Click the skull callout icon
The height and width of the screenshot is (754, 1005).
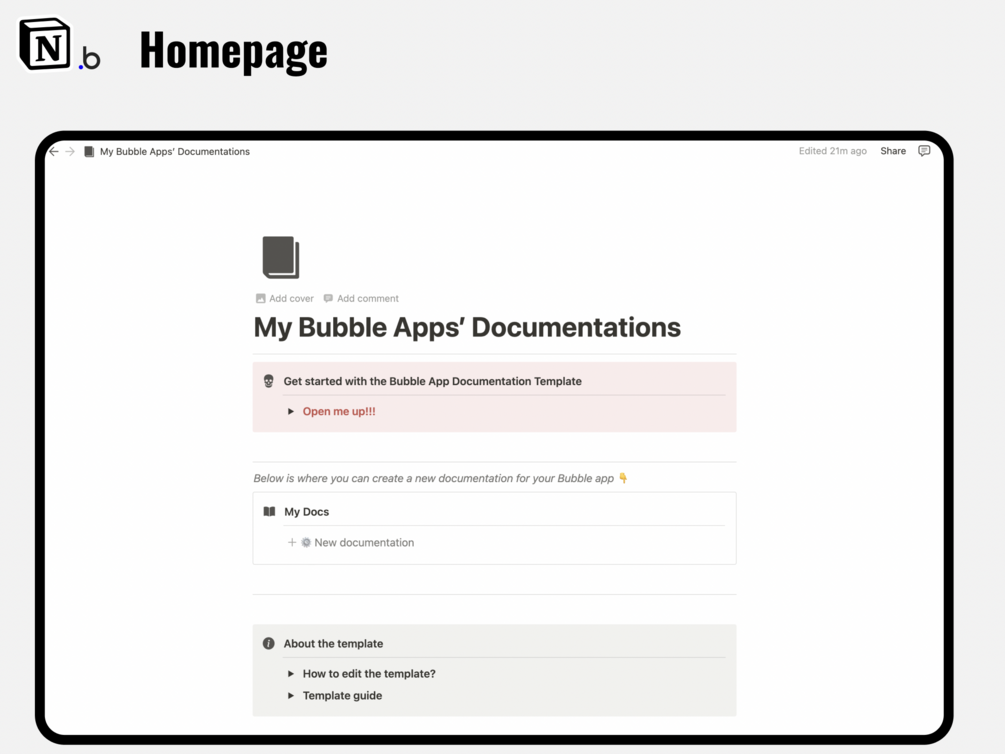click(269, 381)
